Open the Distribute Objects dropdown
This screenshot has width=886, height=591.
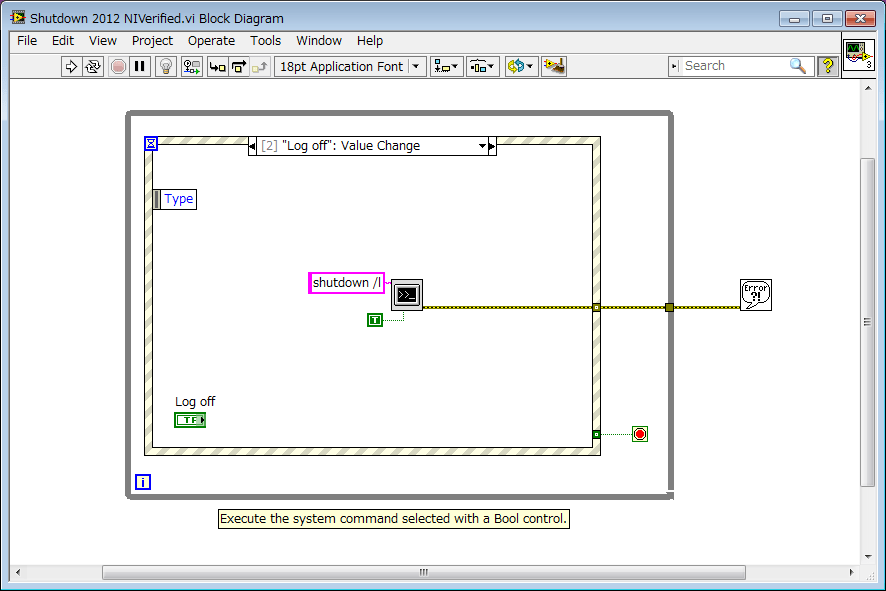point(483,67)
